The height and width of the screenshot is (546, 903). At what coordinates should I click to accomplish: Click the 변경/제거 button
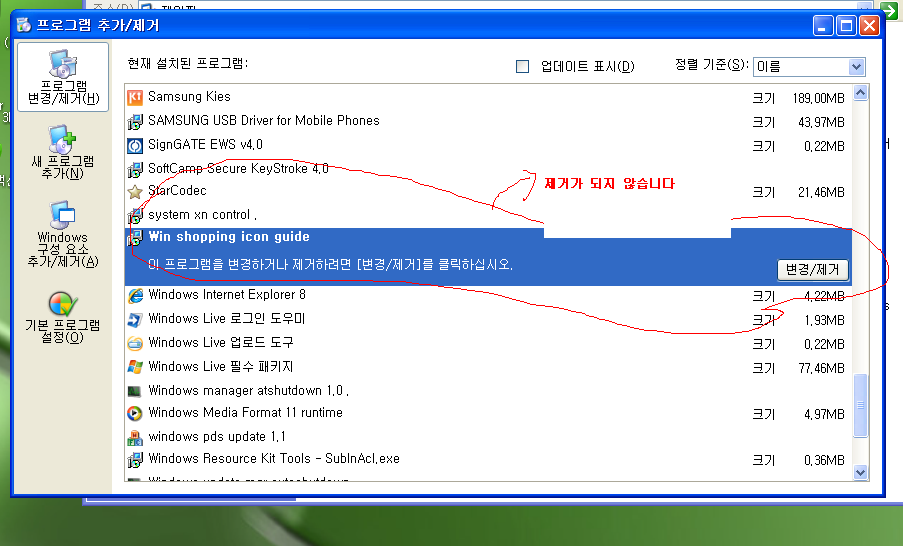click(x=813, y=270)
